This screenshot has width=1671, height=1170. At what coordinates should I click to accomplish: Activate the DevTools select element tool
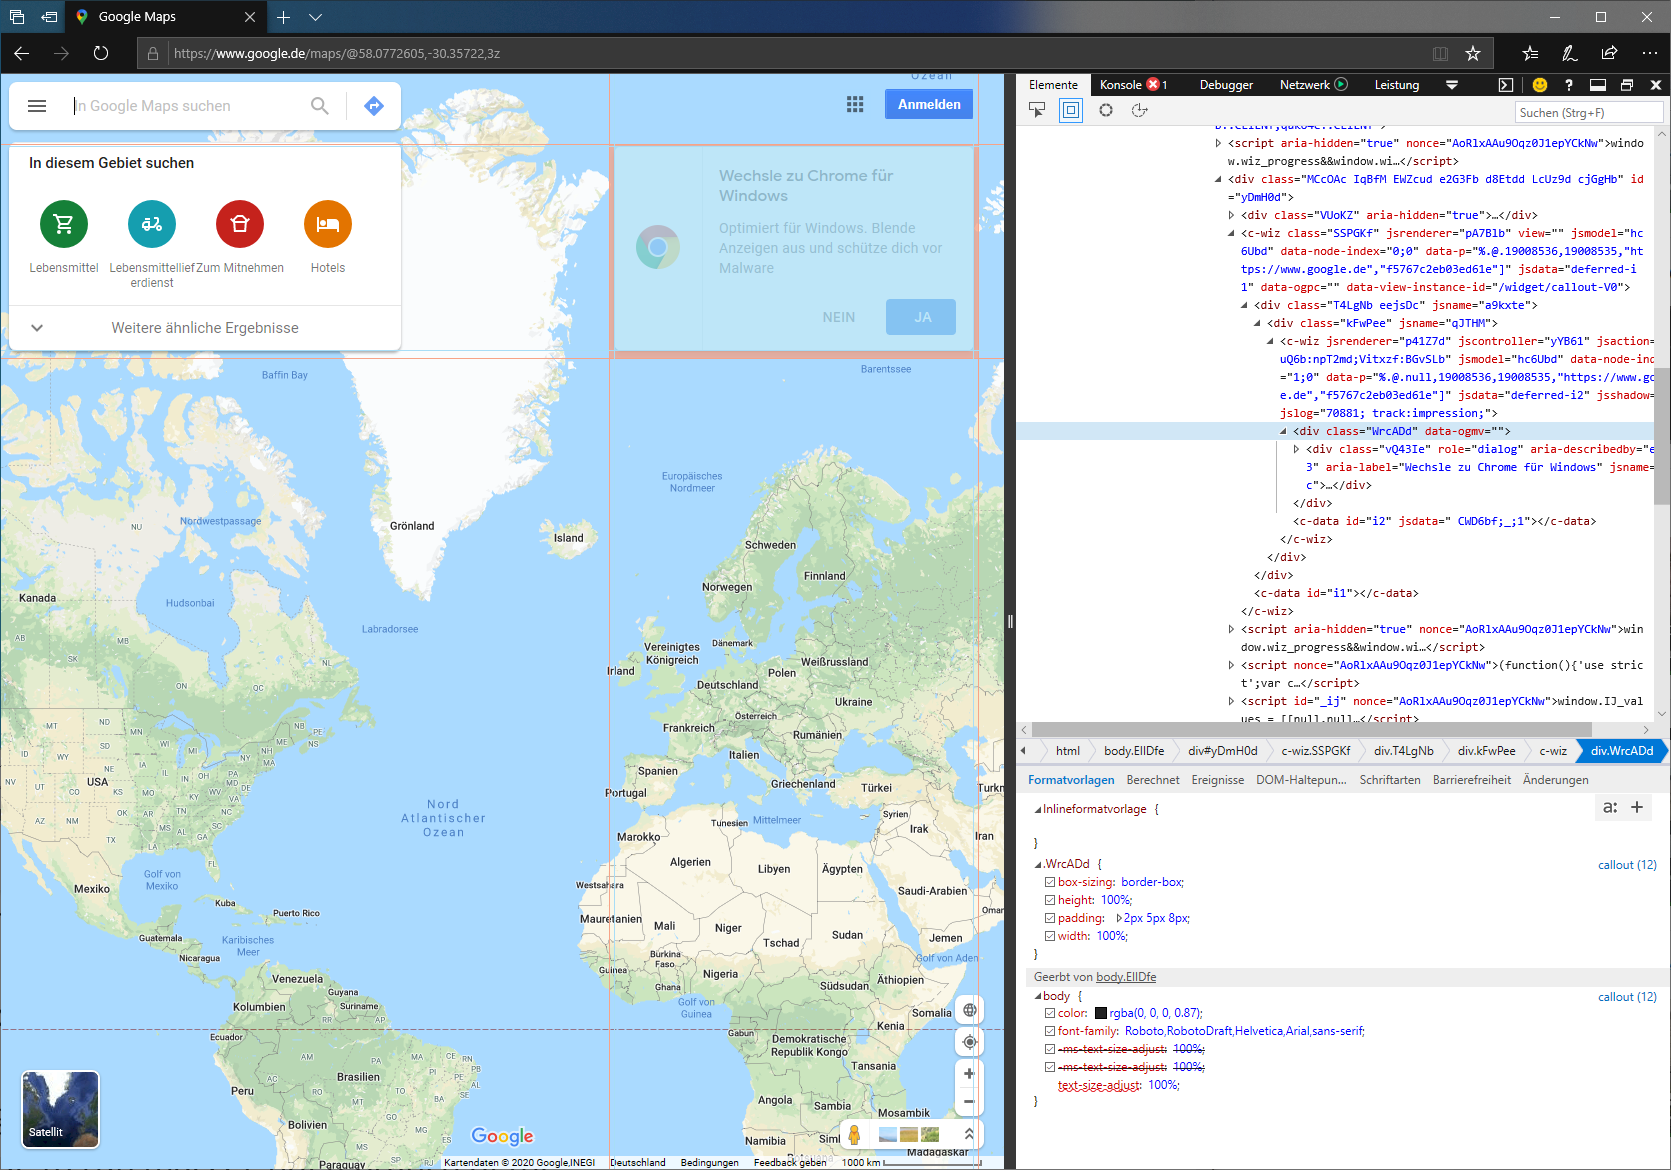pos(1037,110)
